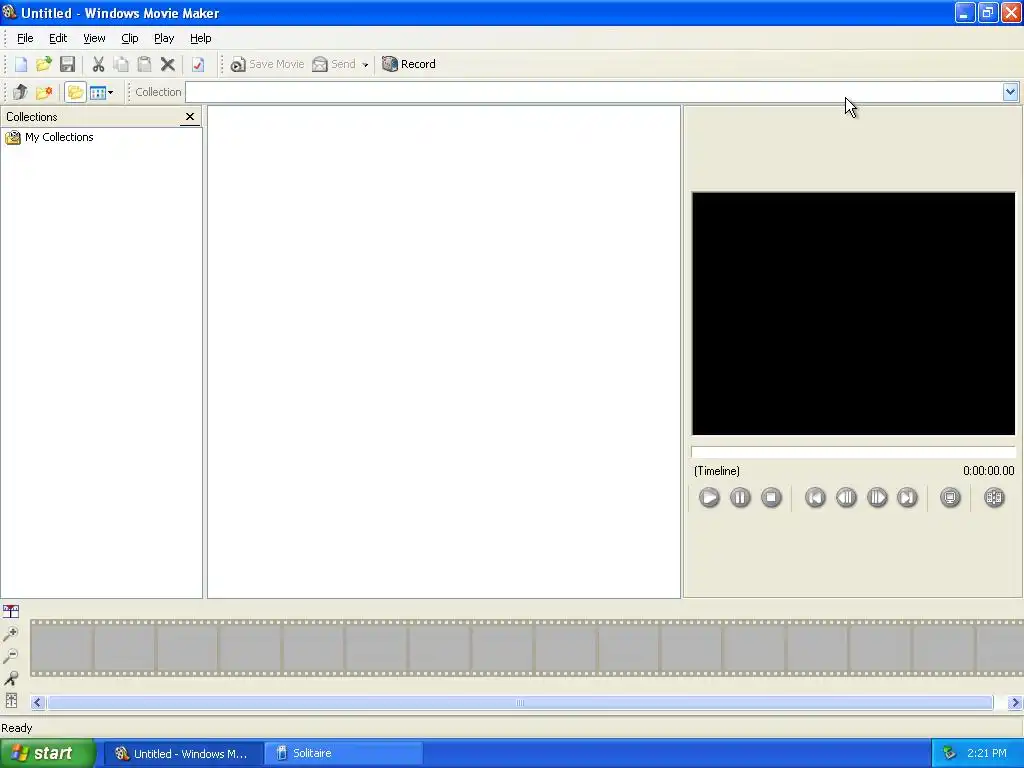
Task: Open the Windows Start menu
Action: click(x=48, y=753)
